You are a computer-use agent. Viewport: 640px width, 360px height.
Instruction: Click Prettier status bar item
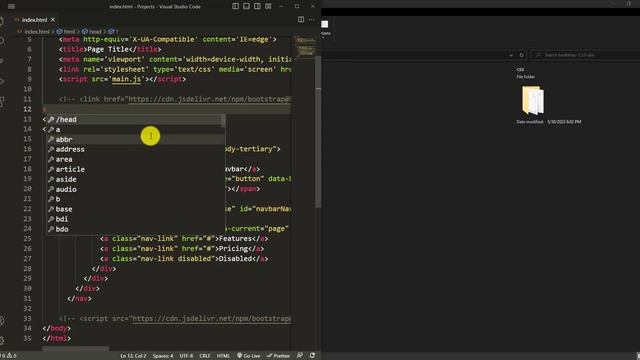point(278,356)
